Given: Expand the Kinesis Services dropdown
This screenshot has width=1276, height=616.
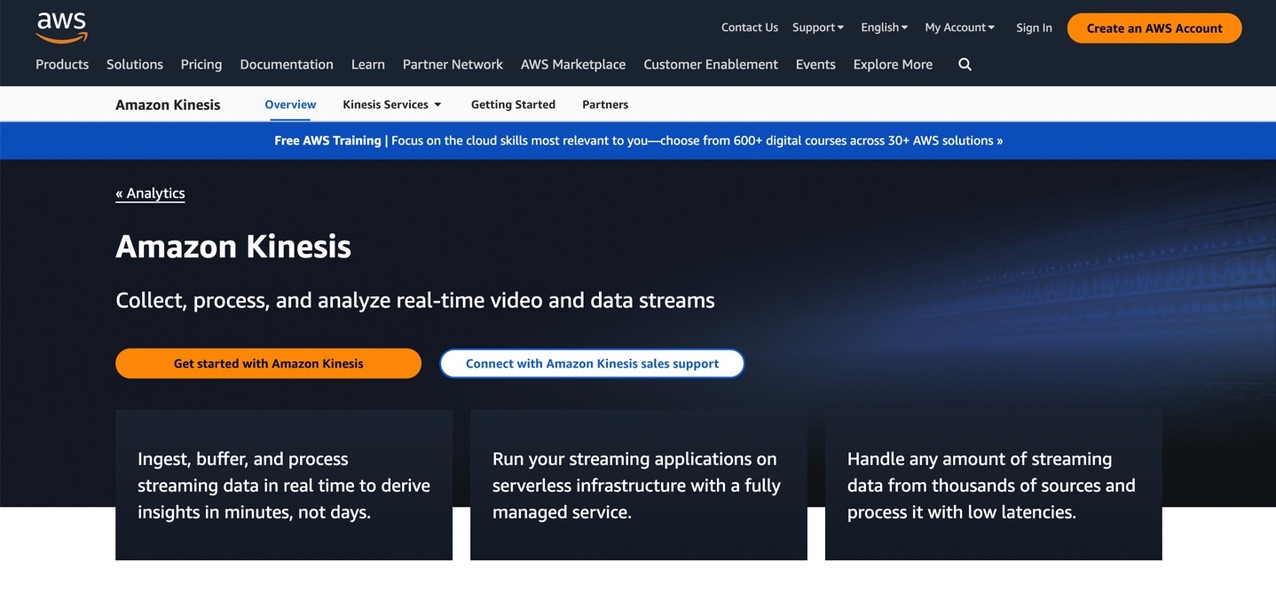Looking at the screenshot, I should [x=392, y=104].
